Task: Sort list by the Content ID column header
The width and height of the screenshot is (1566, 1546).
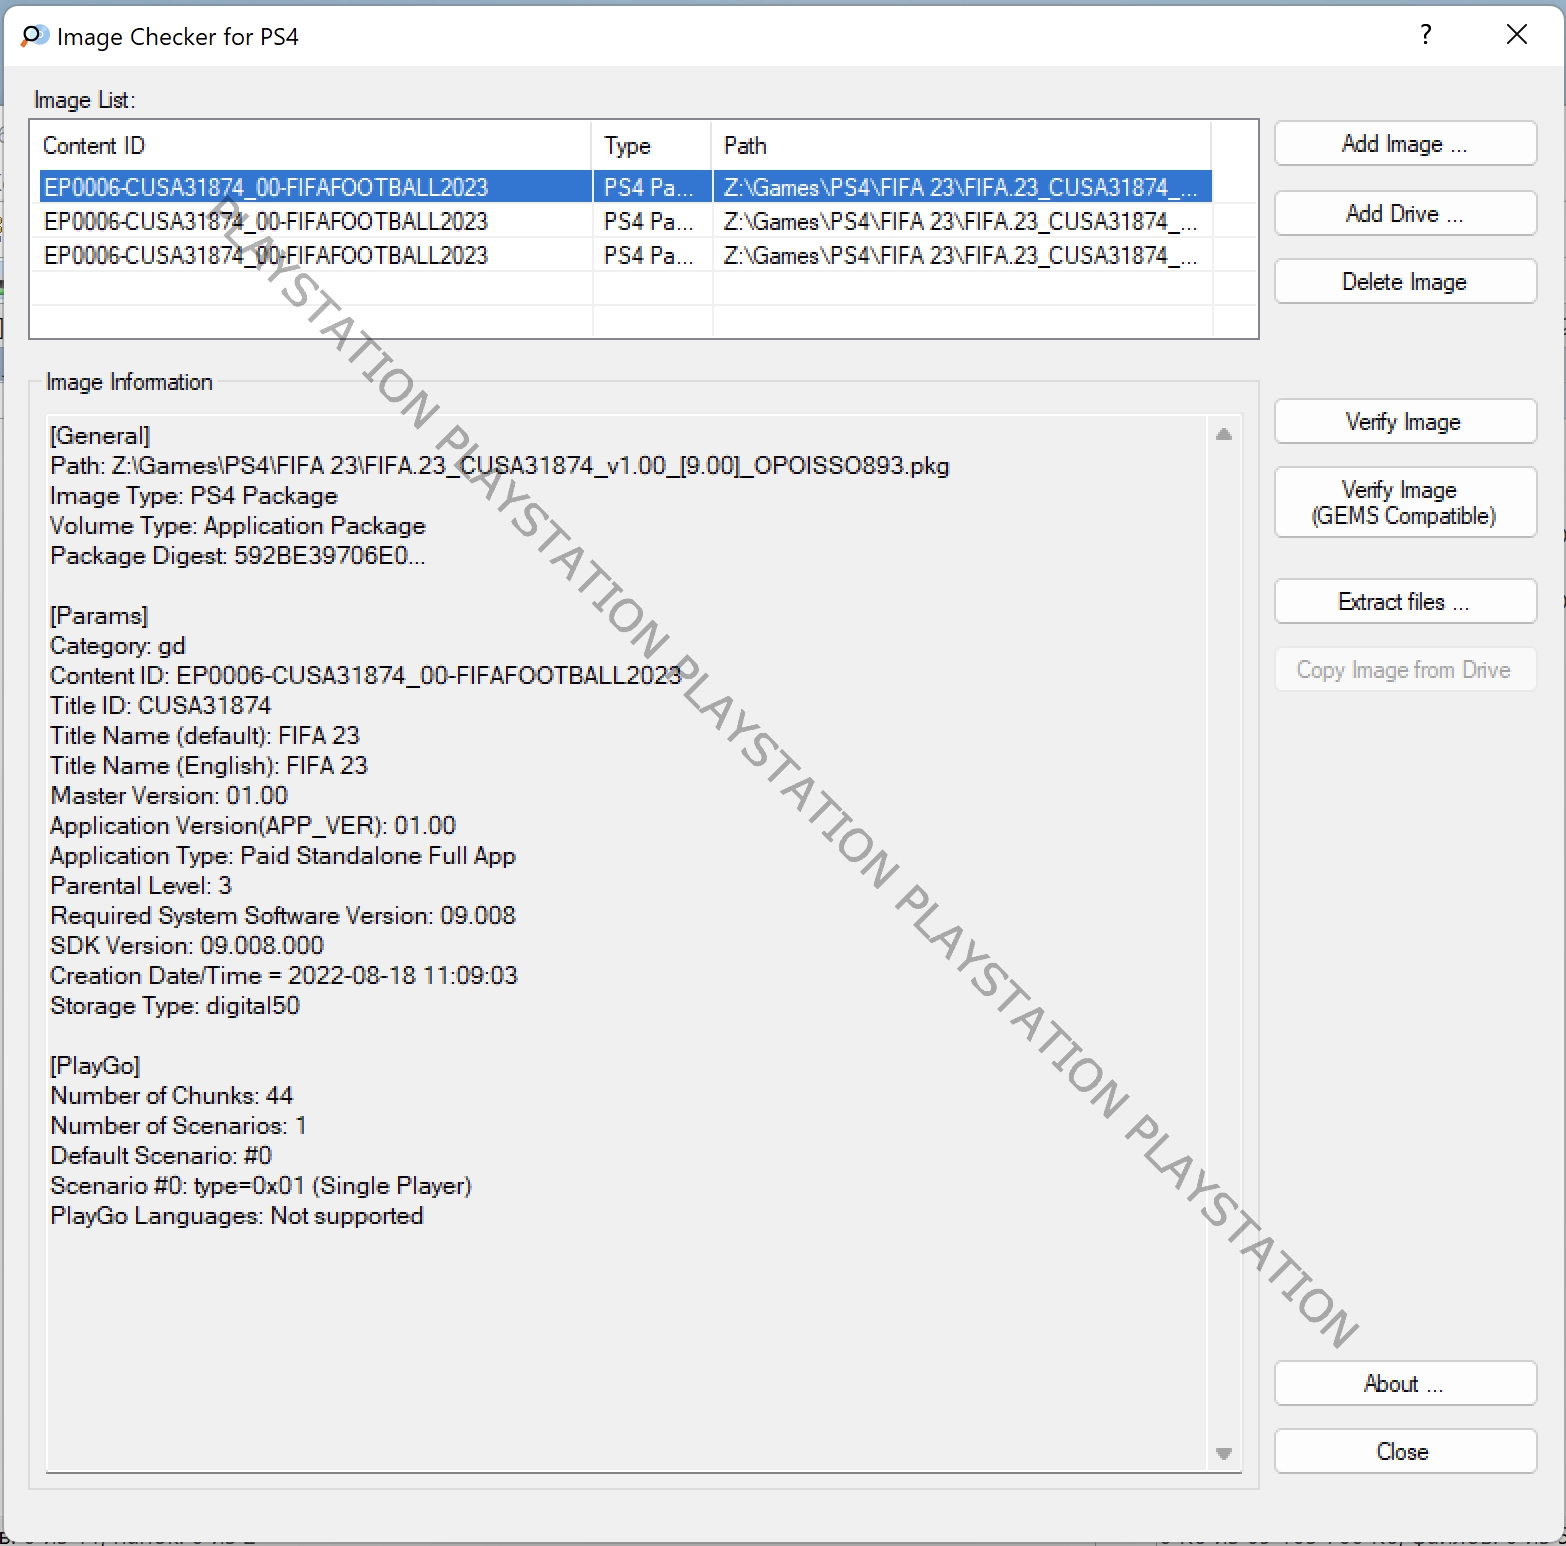Action: [310, 146]
